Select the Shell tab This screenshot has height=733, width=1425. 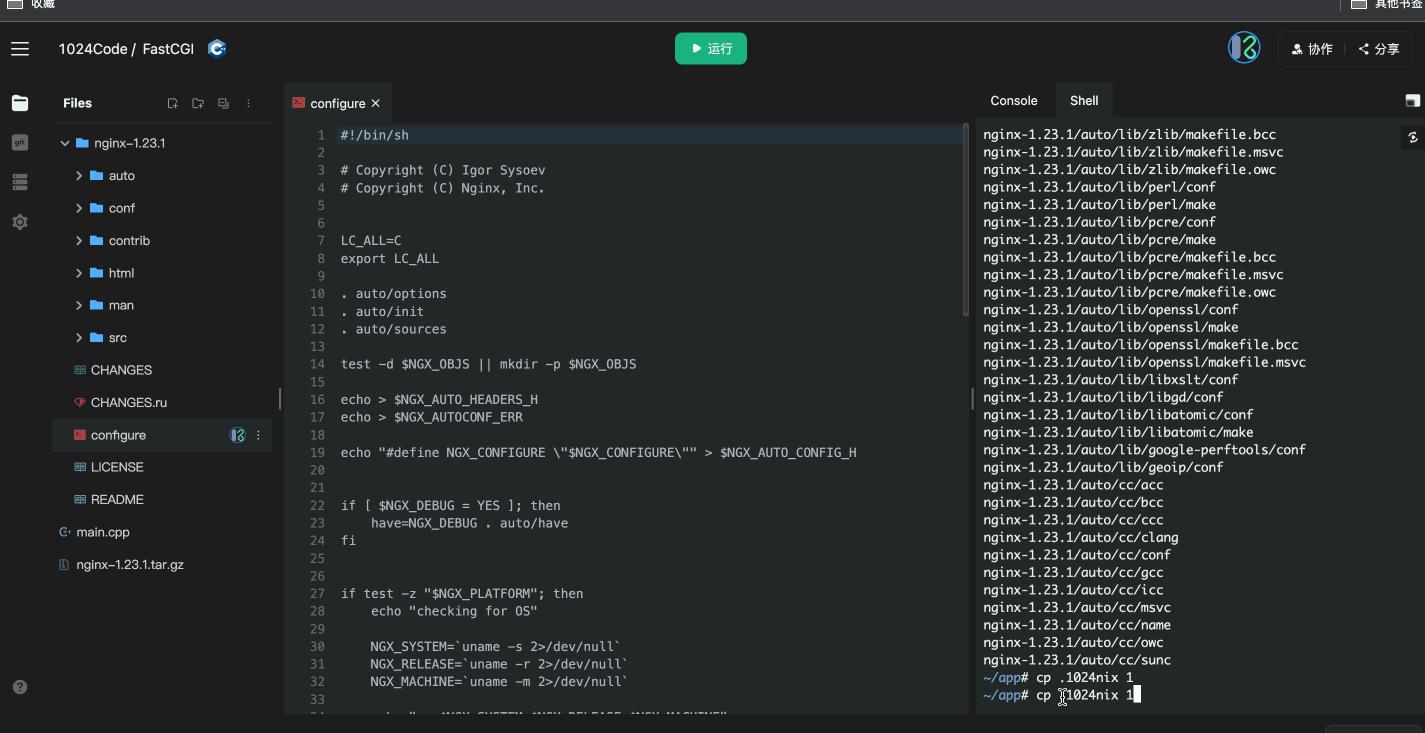coord(1083,101)
